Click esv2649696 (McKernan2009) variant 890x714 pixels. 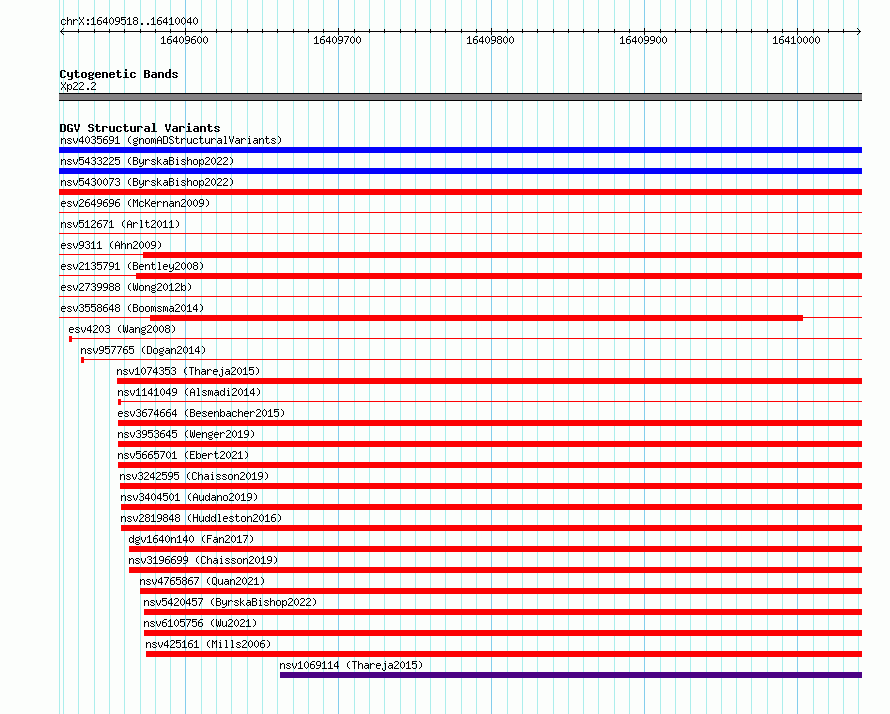135,203
